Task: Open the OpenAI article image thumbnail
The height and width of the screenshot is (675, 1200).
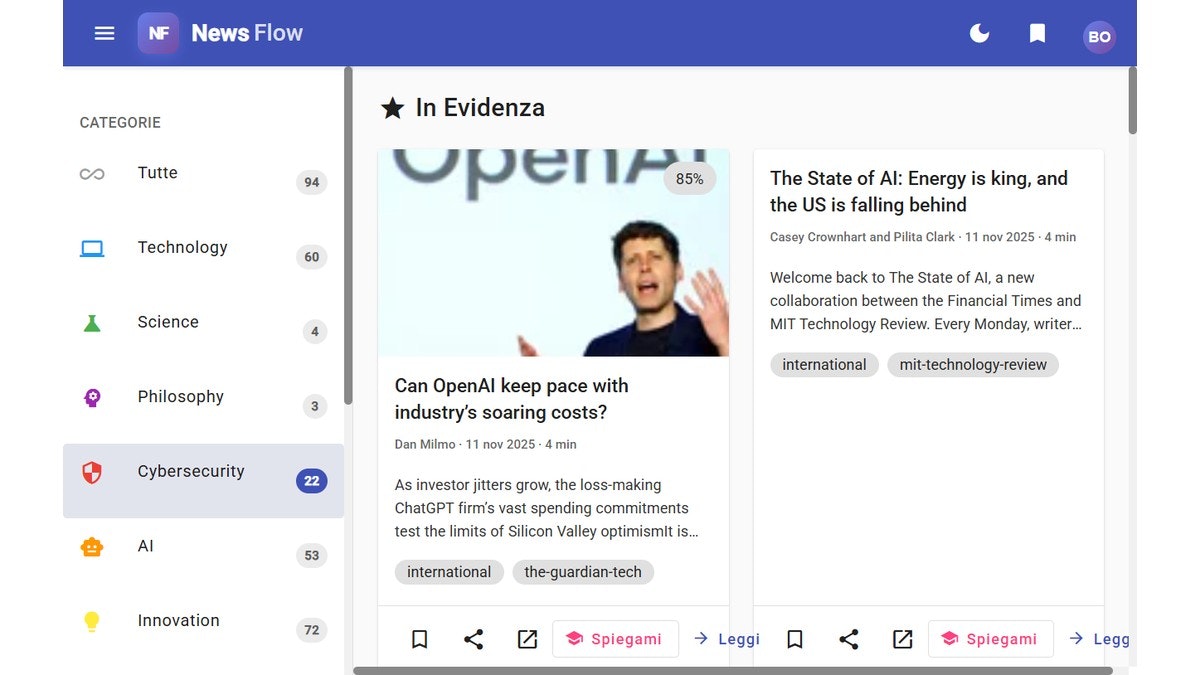Action: pyautogui.click(x=553, y=253)
